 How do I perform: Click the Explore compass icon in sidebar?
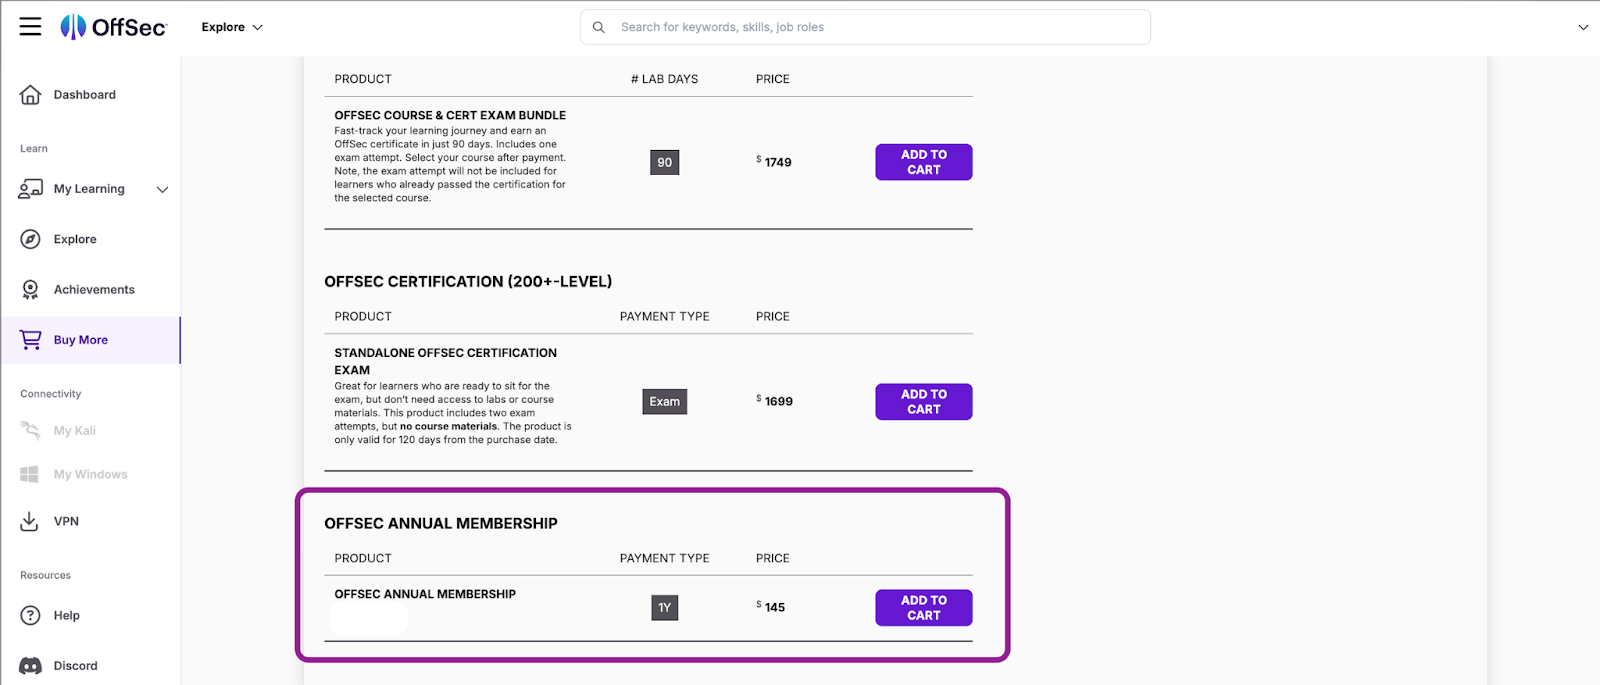point(30,239)
